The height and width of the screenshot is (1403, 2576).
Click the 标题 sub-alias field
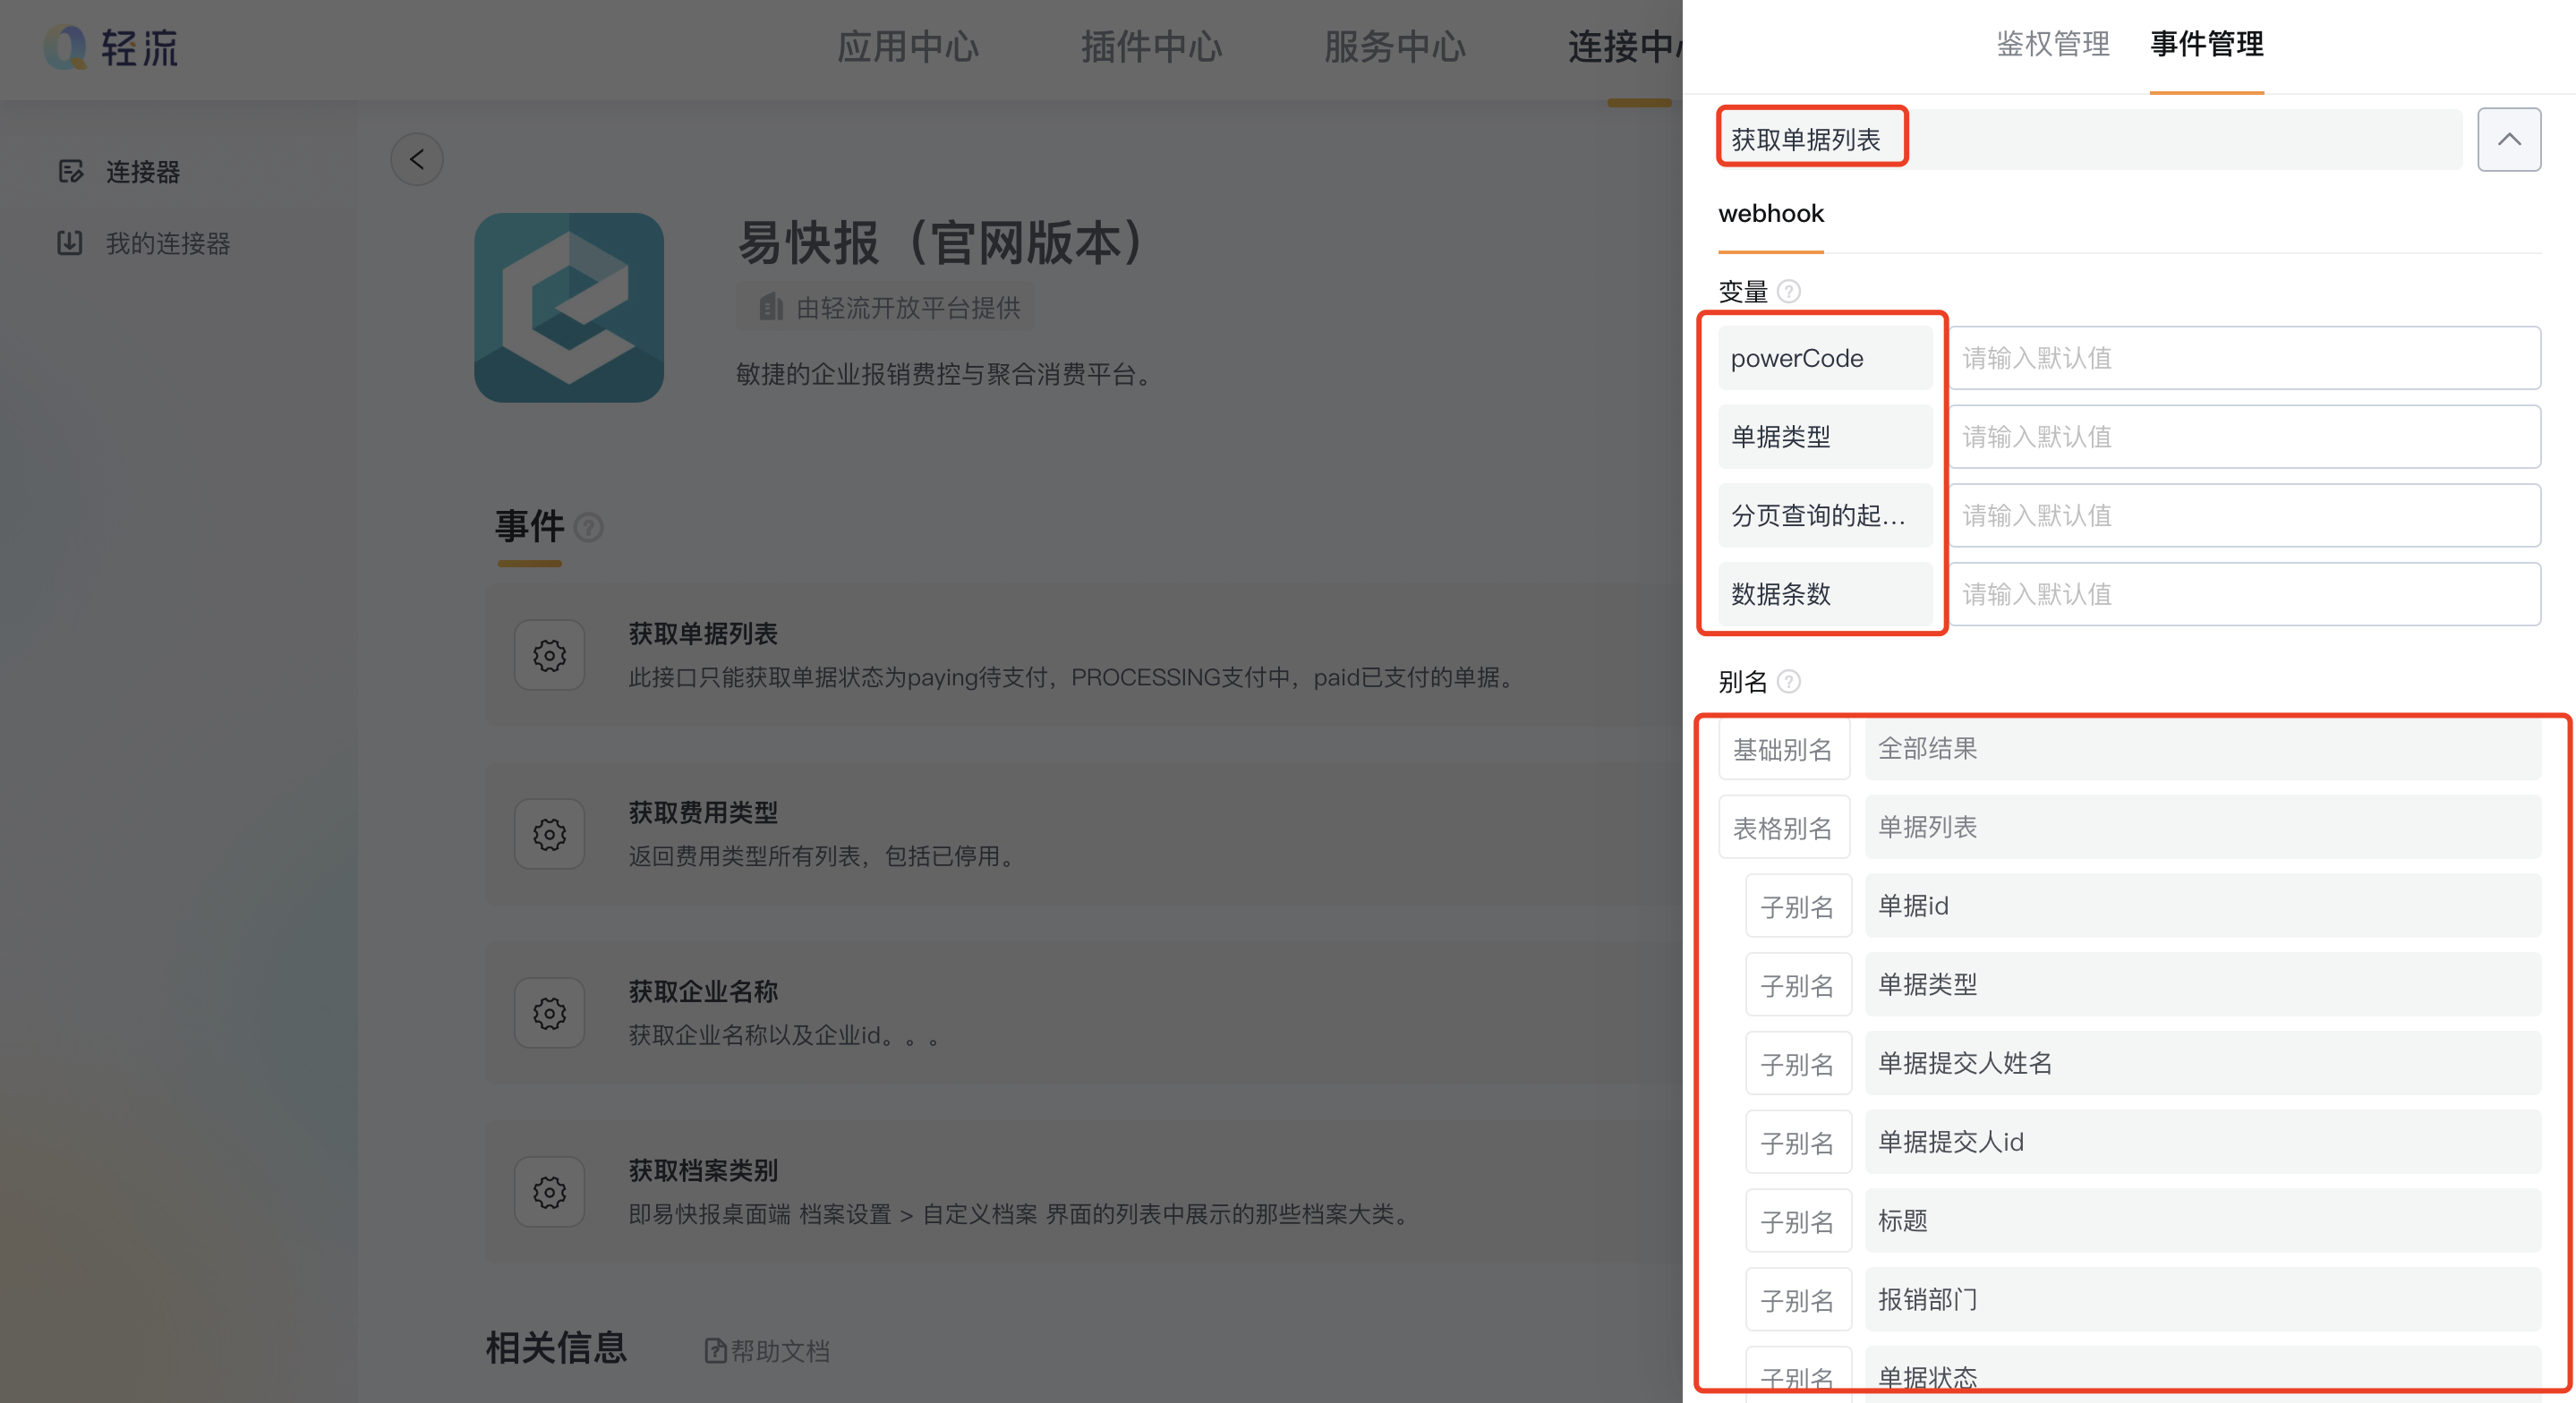[2203, 1221]
